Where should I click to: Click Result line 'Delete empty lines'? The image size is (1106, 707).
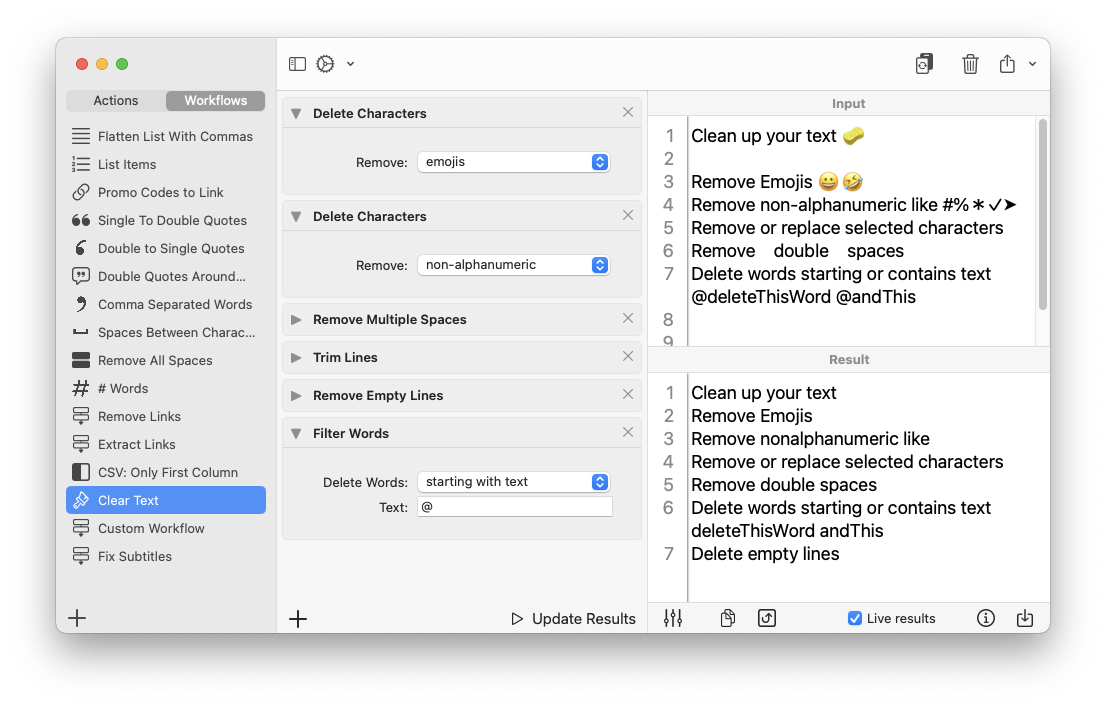pos(765,554)
